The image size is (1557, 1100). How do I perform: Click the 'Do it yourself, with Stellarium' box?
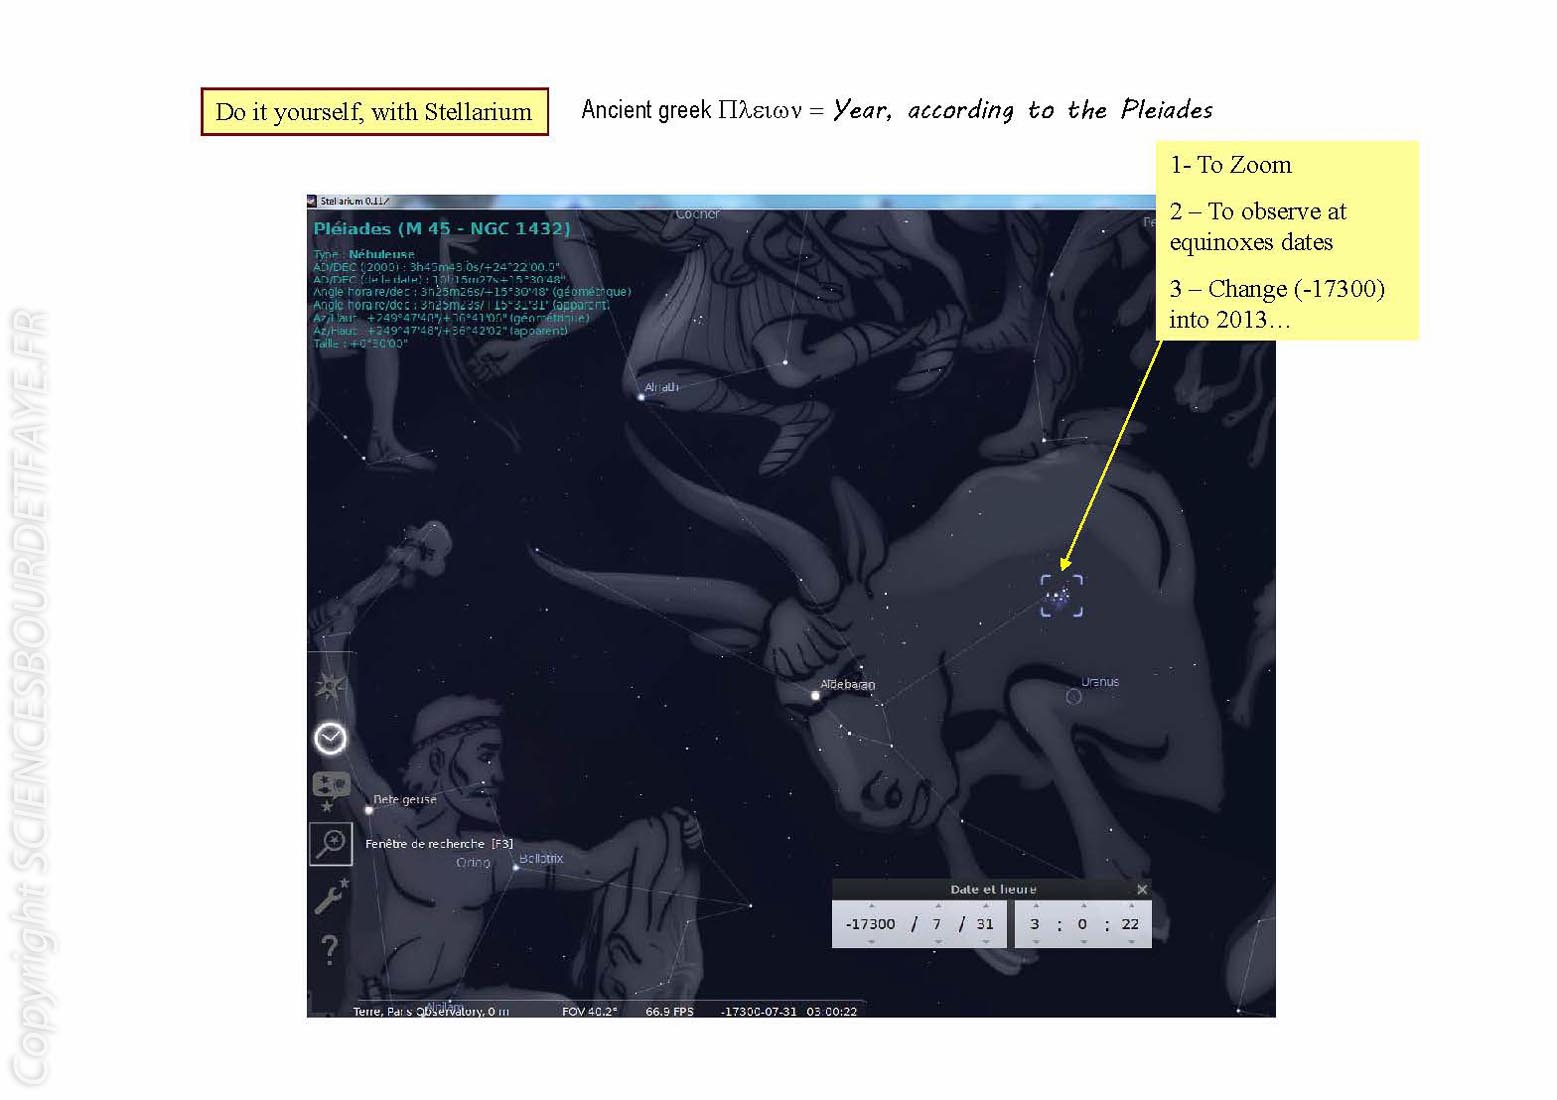pos(374,111)
